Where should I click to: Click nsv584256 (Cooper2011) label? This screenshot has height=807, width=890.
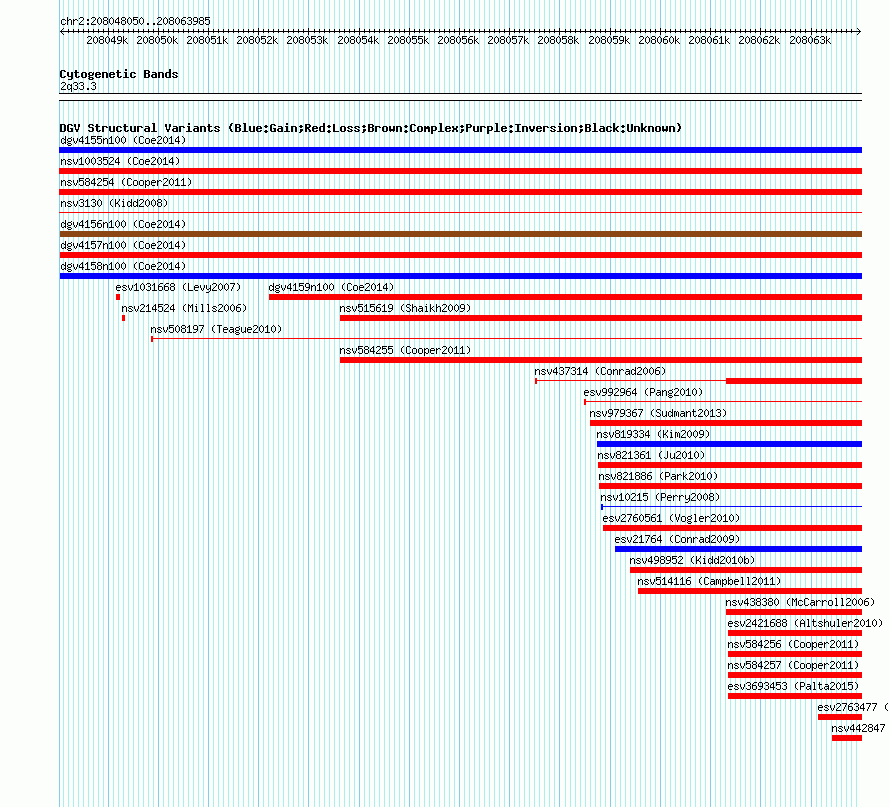794,644
